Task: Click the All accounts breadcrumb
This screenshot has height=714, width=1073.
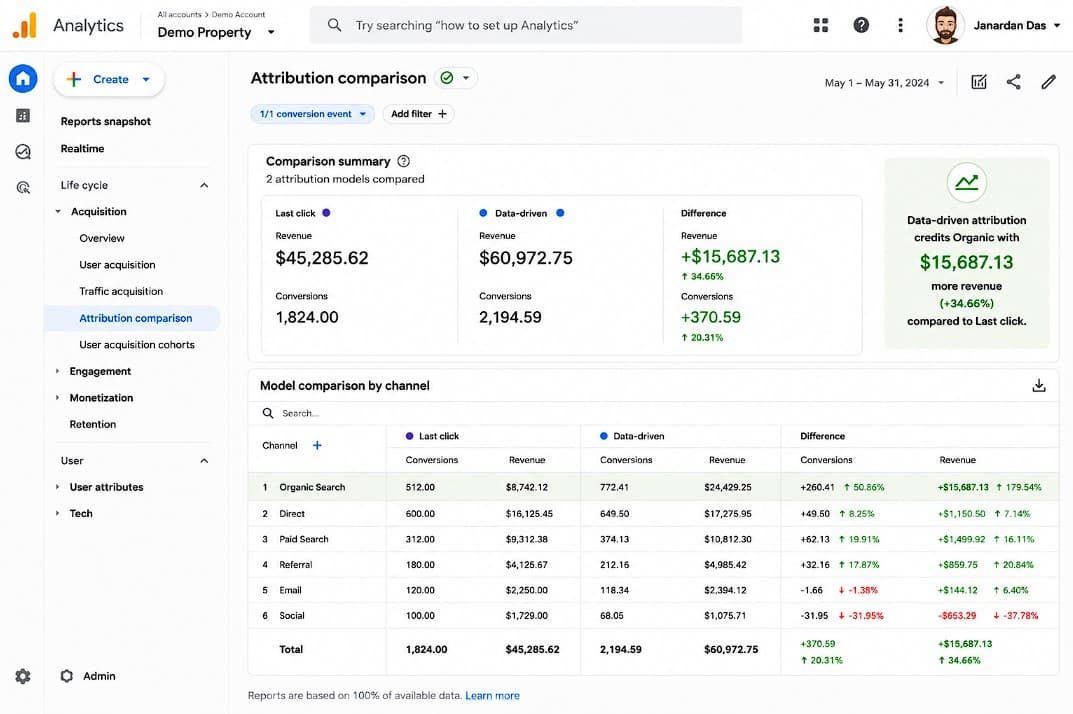Action: [179, 14]
